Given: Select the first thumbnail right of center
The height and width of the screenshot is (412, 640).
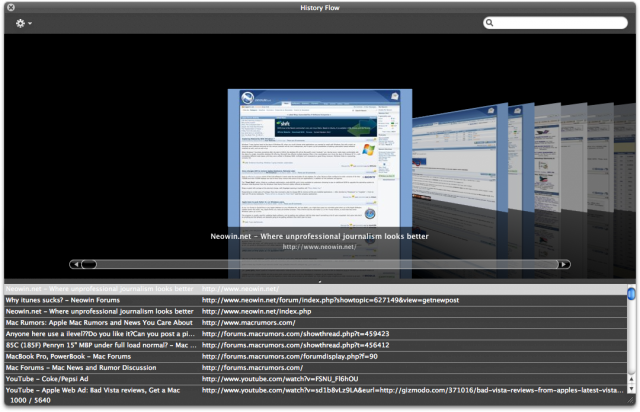Looking at the screenshot, I should click(x=459, y=159).
